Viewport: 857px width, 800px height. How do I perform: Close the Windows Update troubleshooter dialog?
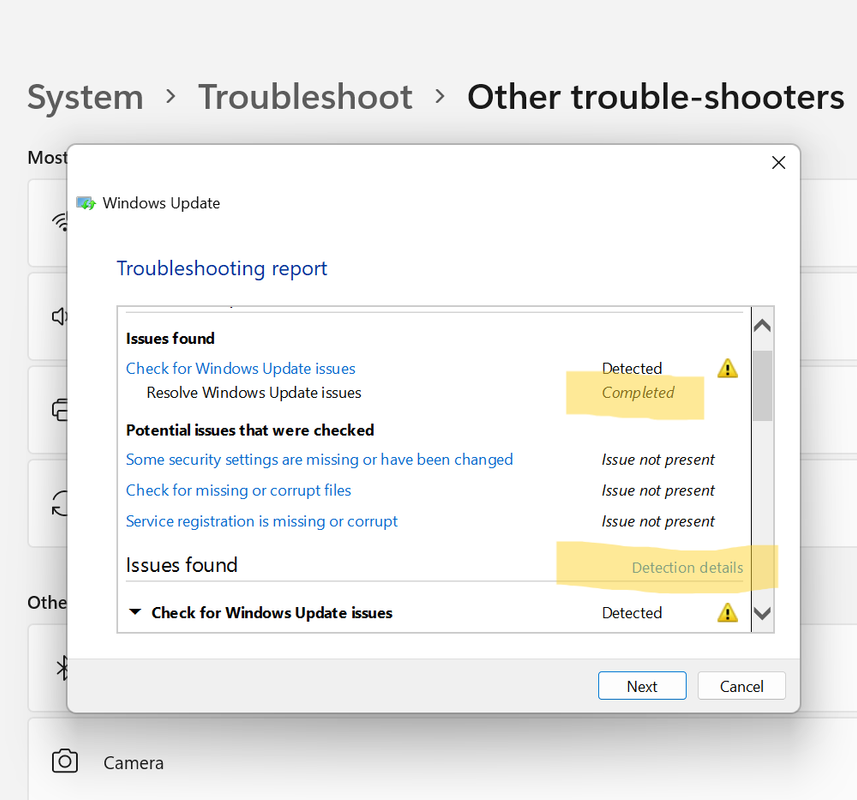pos(778,162)
